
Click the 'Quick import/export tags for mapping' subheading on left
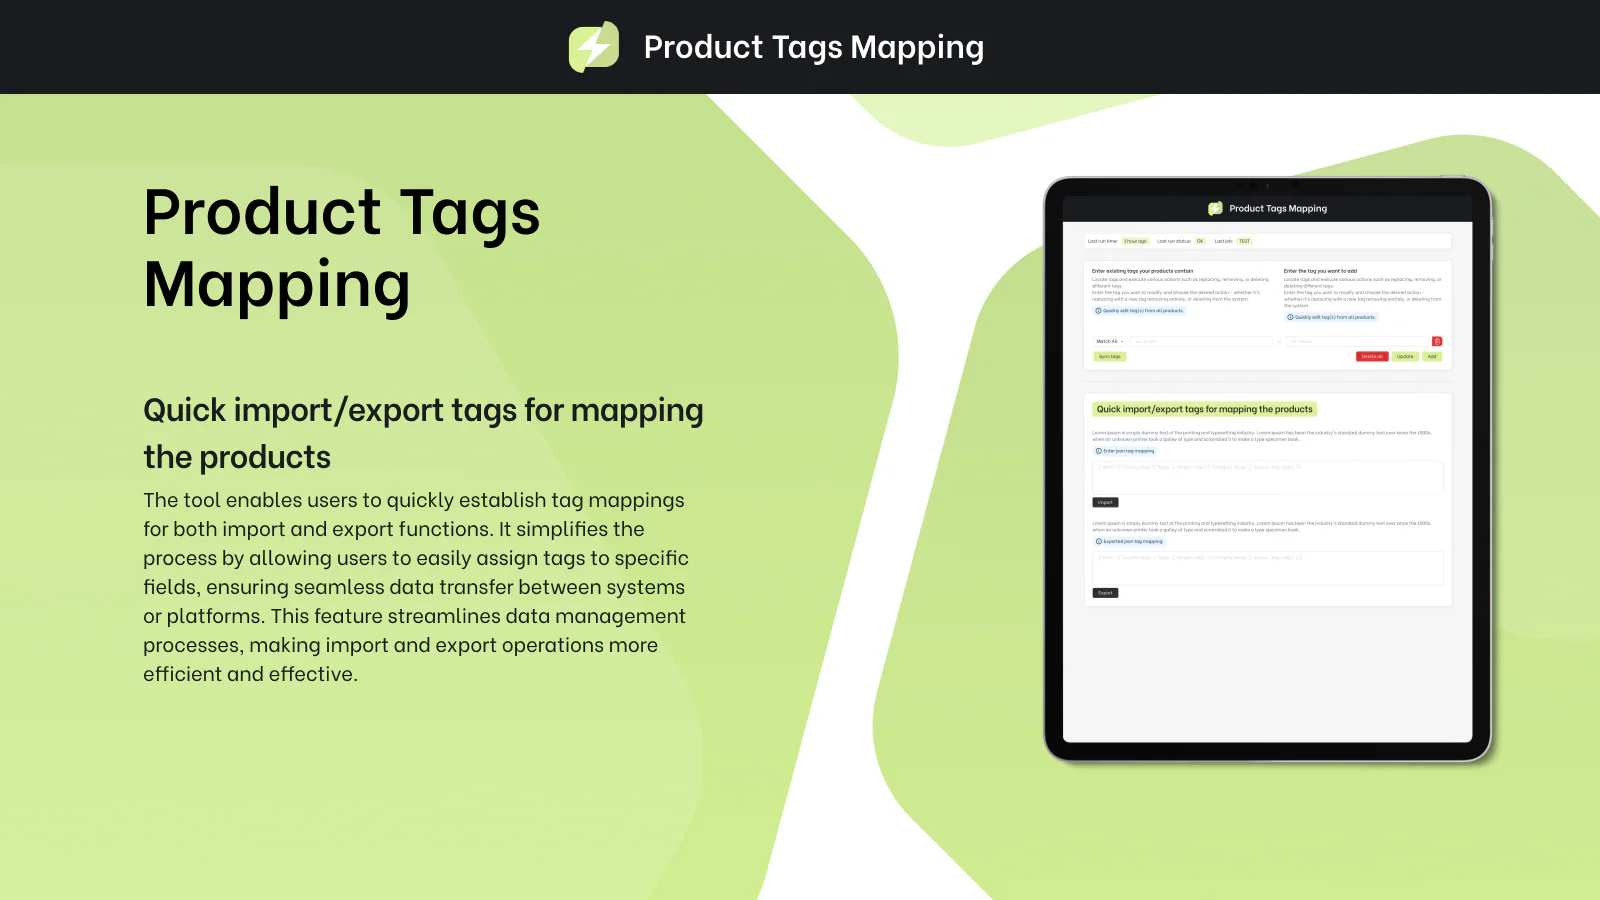tap(423, 433)
